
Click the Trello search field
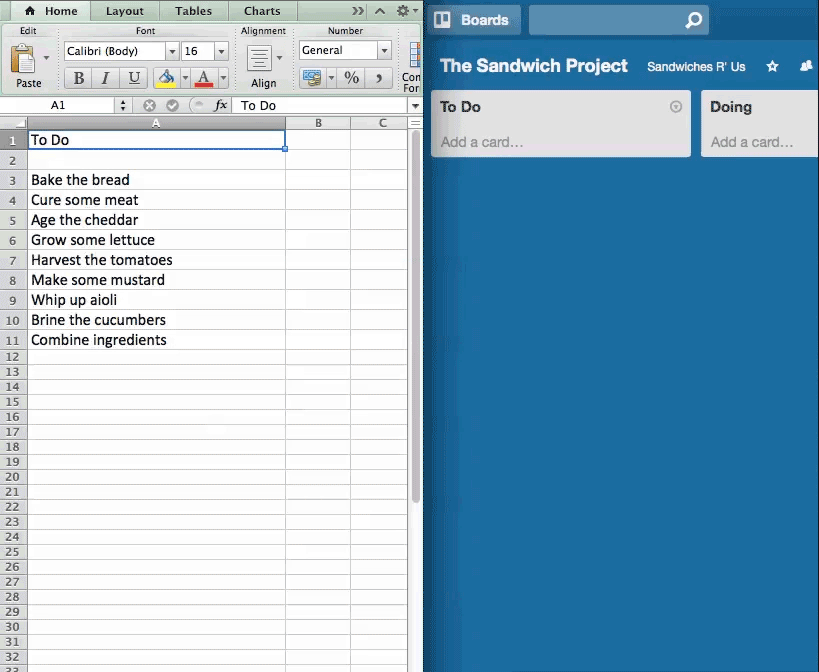(618, 20)
